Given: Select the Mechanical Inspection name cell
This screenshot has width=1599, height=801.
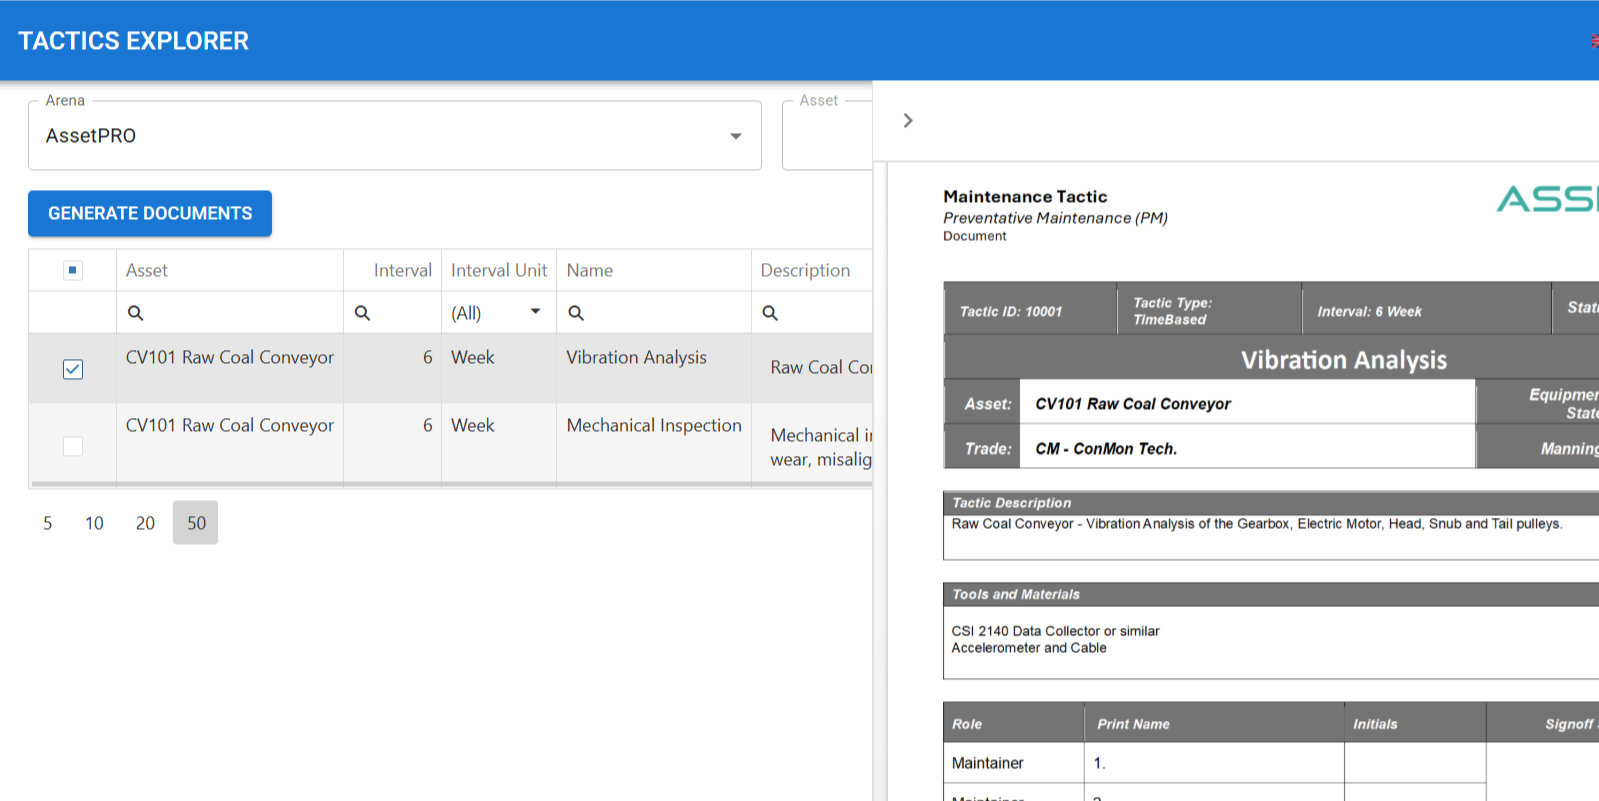Looking at the screenshot, I should pyautogui.click(x=654, y=425).
